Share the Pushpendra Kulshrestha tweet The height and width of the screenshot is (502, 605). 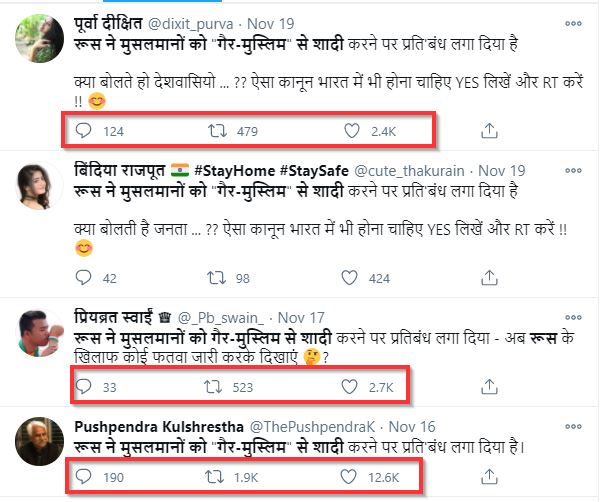pos(489,477)
